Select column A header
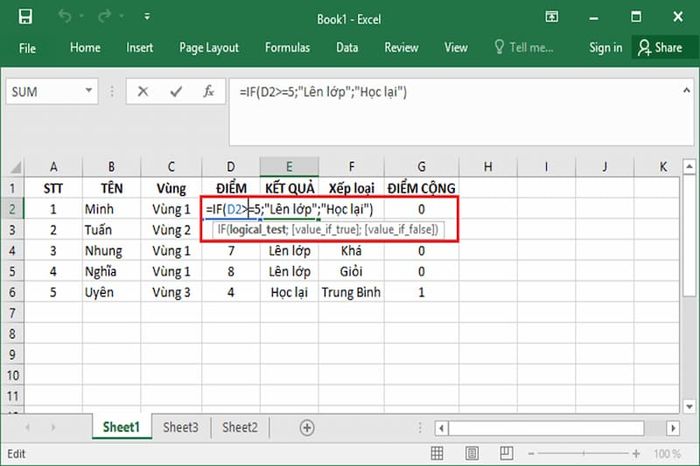Image resolution: width=700 pixels, height=466 pixels. point(54,167)
